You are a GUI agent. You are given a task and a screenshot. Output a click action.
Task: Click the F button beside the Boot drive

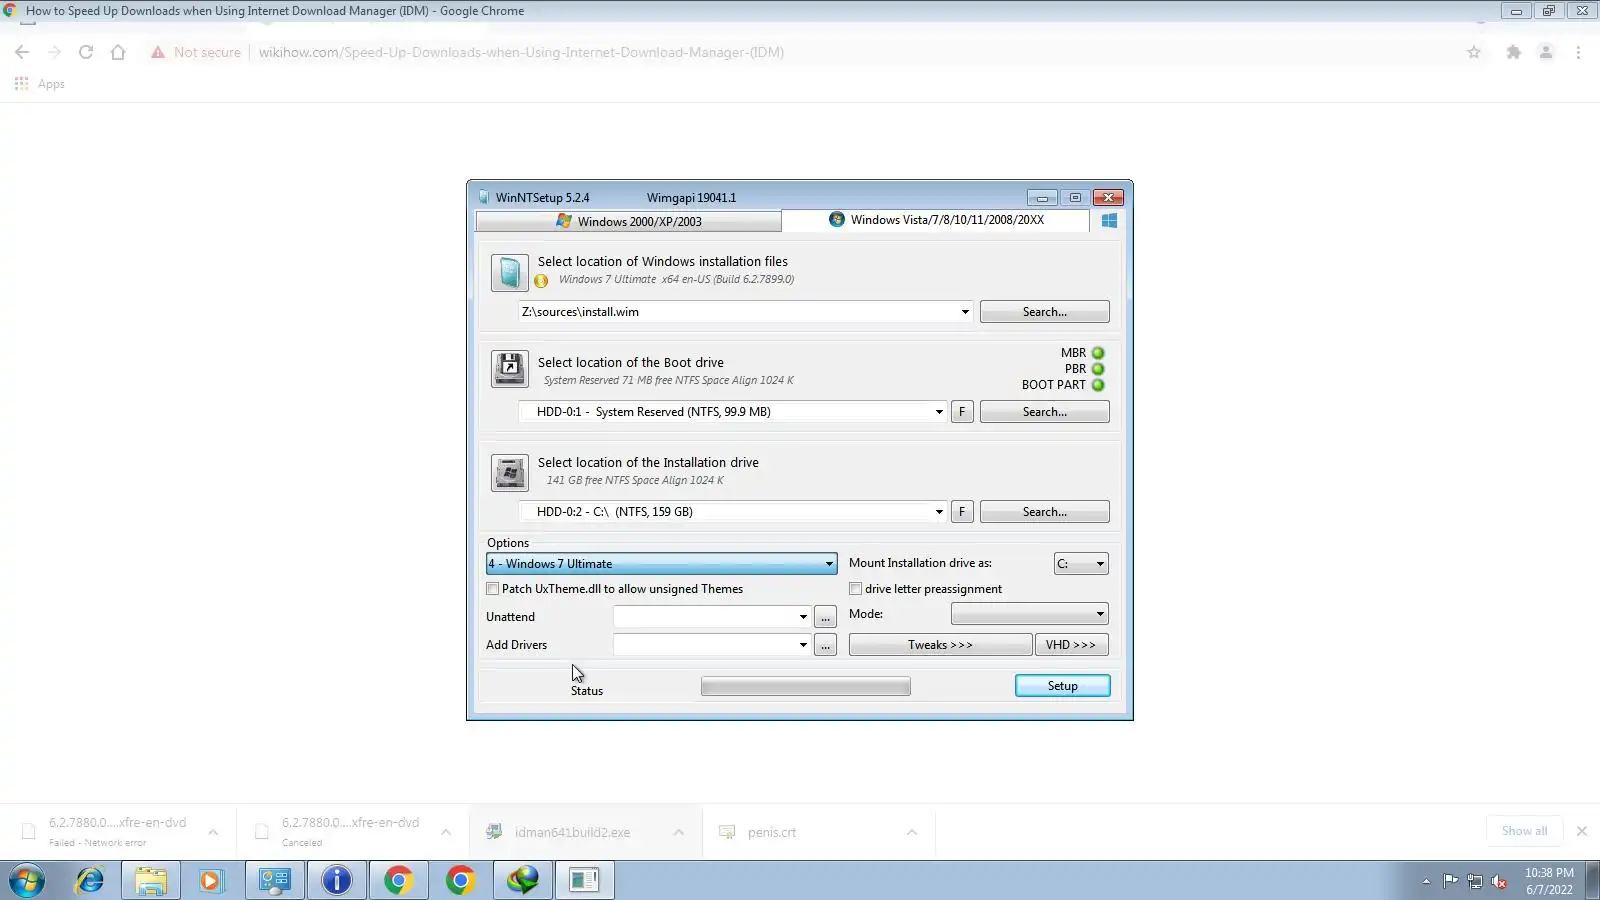[962, 412]
